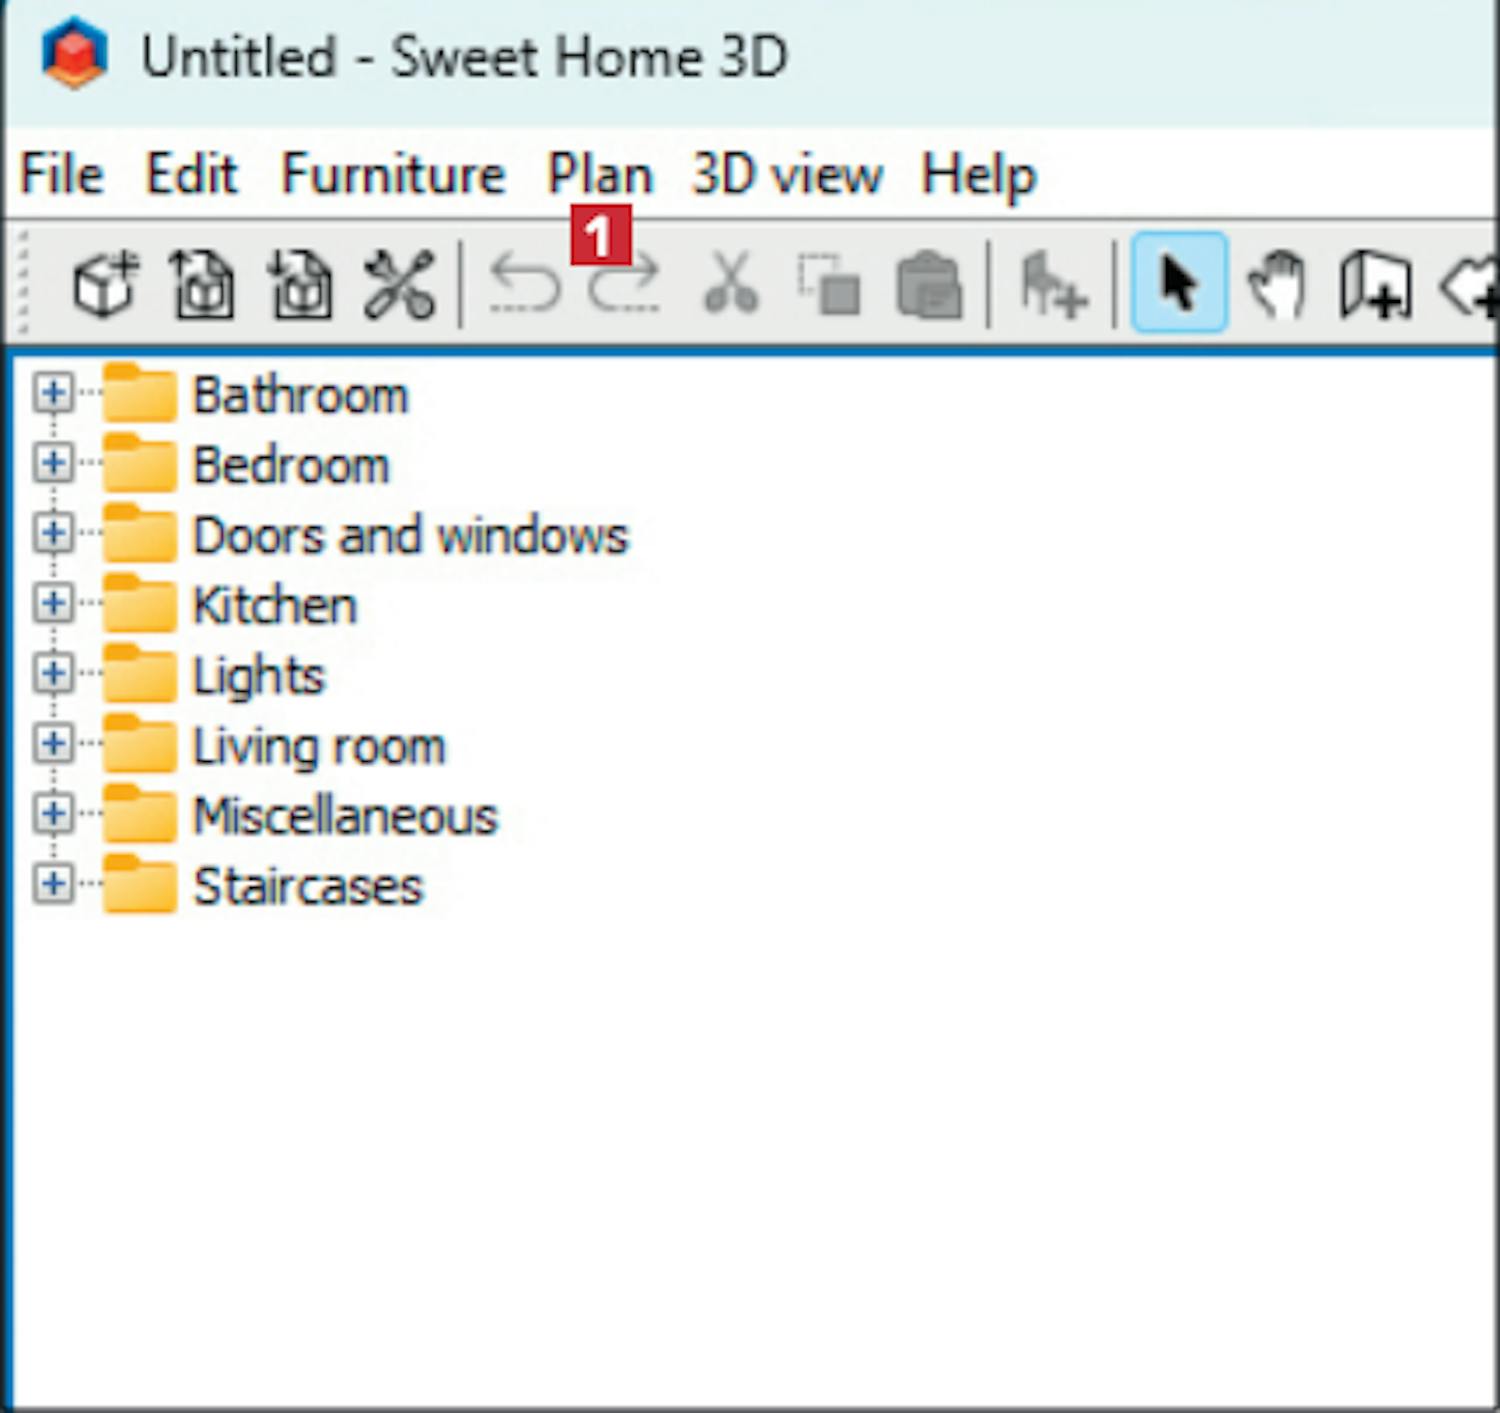Click the Sweet Home 3D app logo
This screenshot has height=1413, width=1500.
[x=74, y=54]
